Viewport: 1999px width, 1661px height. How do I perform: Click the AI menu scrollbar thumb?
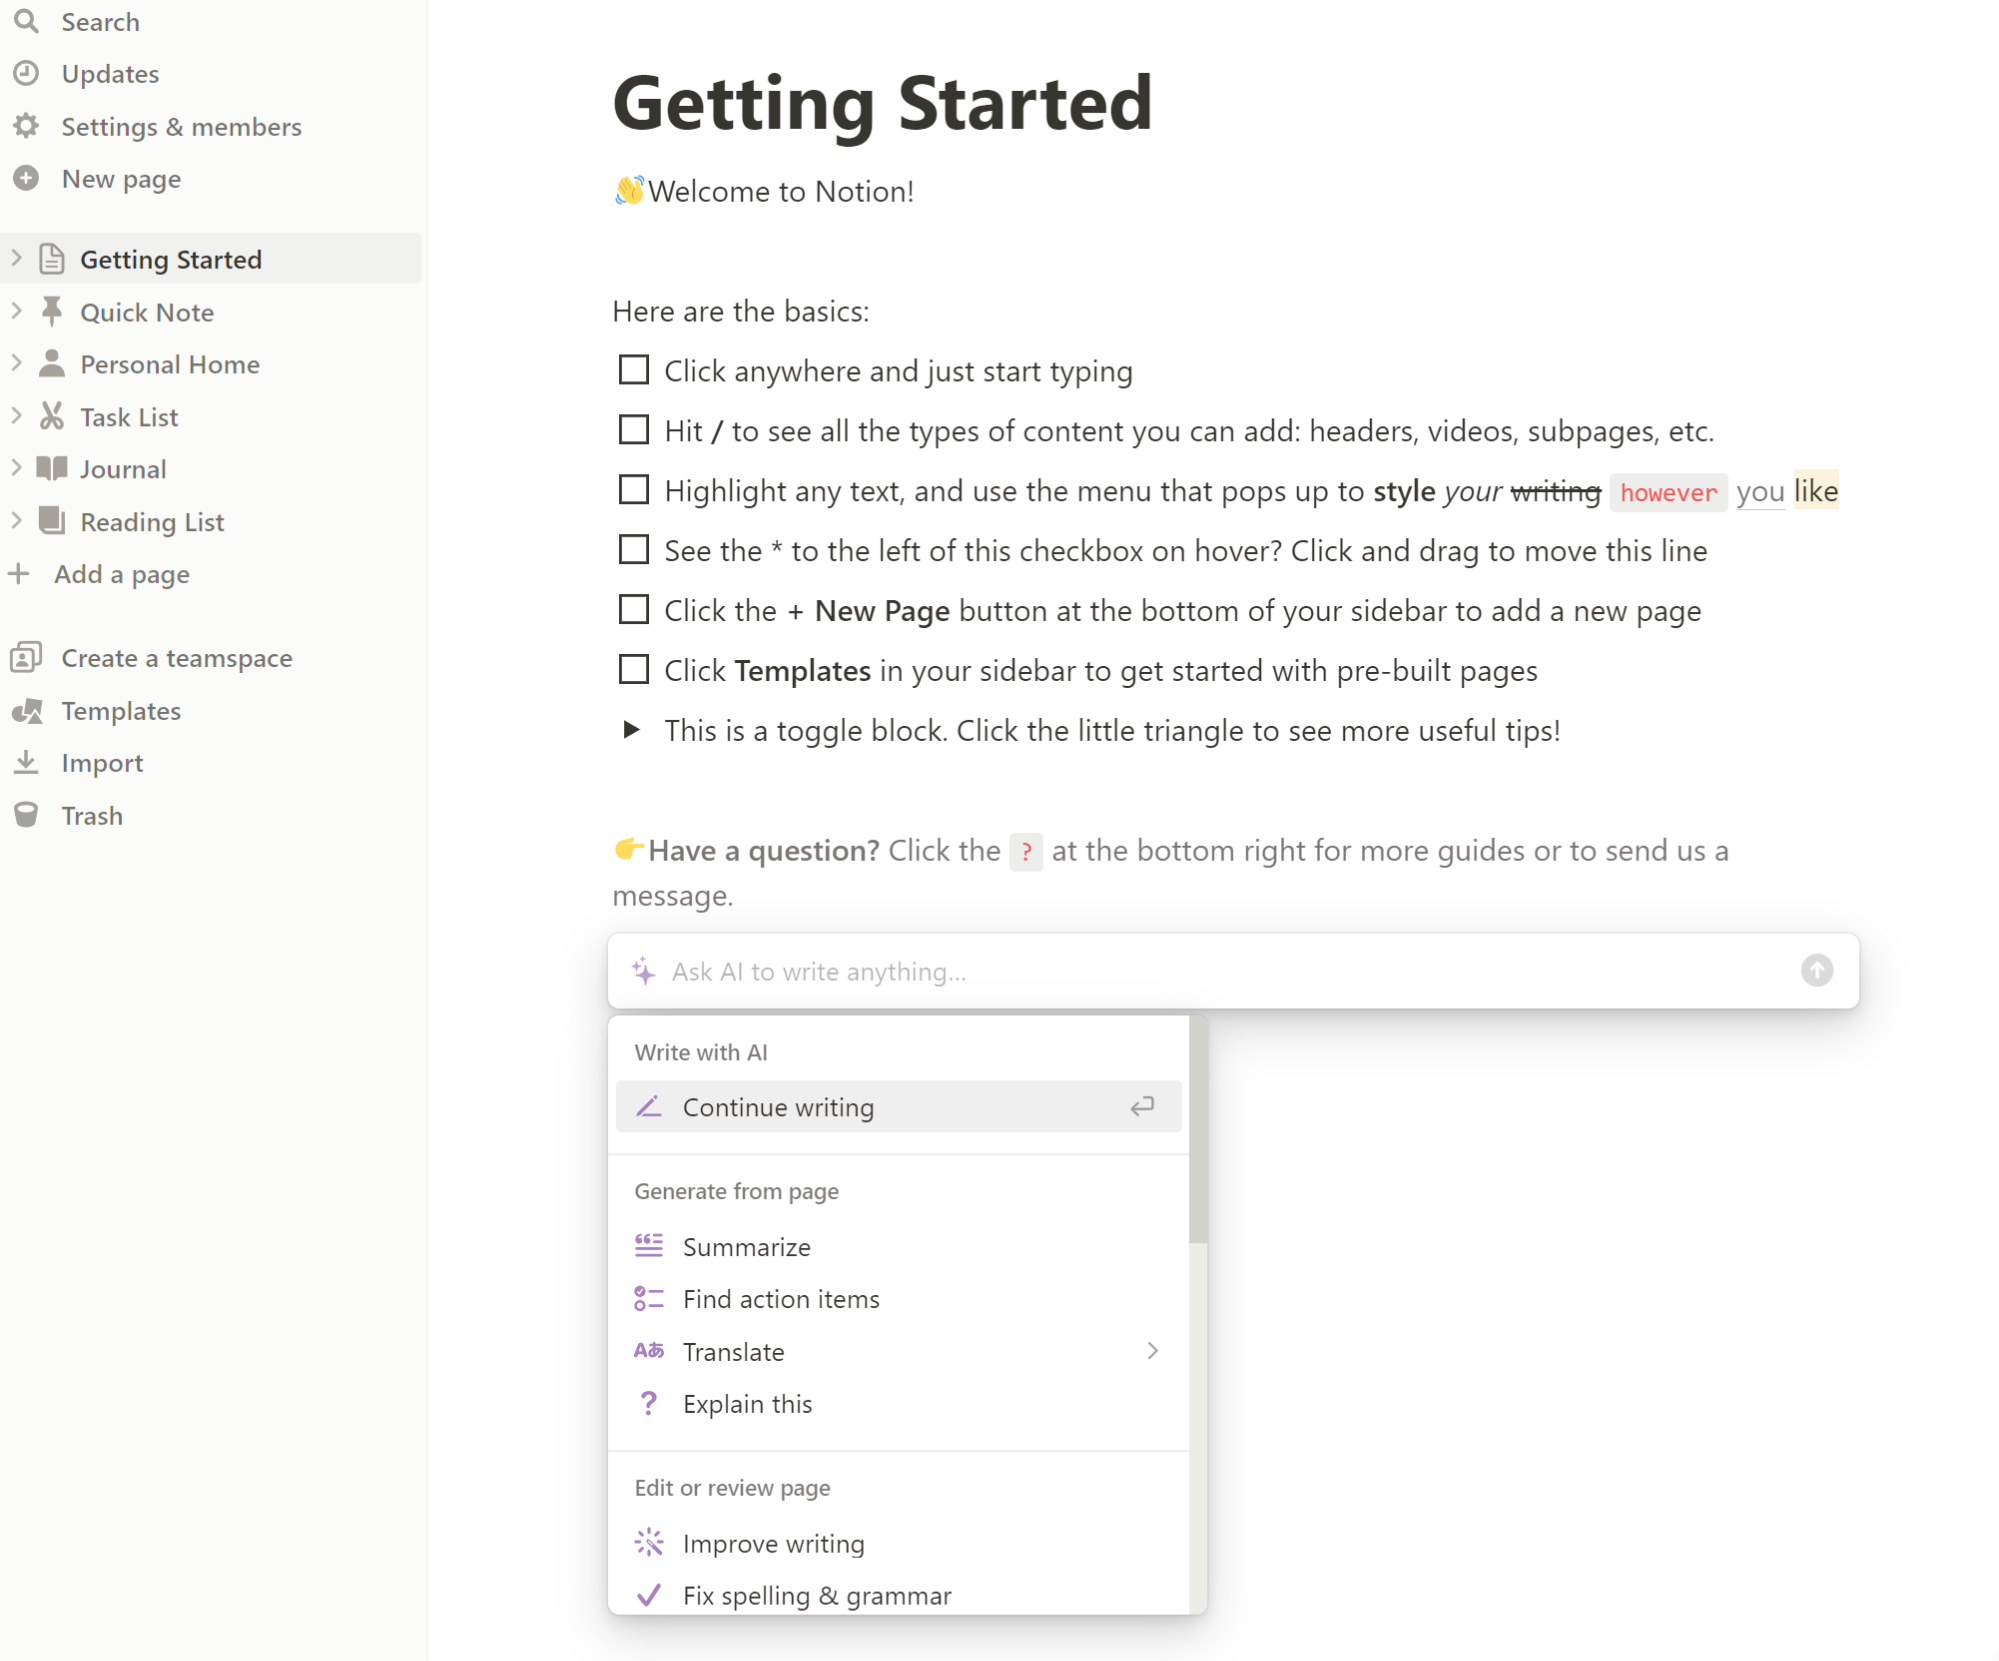coord(1198,1130)
